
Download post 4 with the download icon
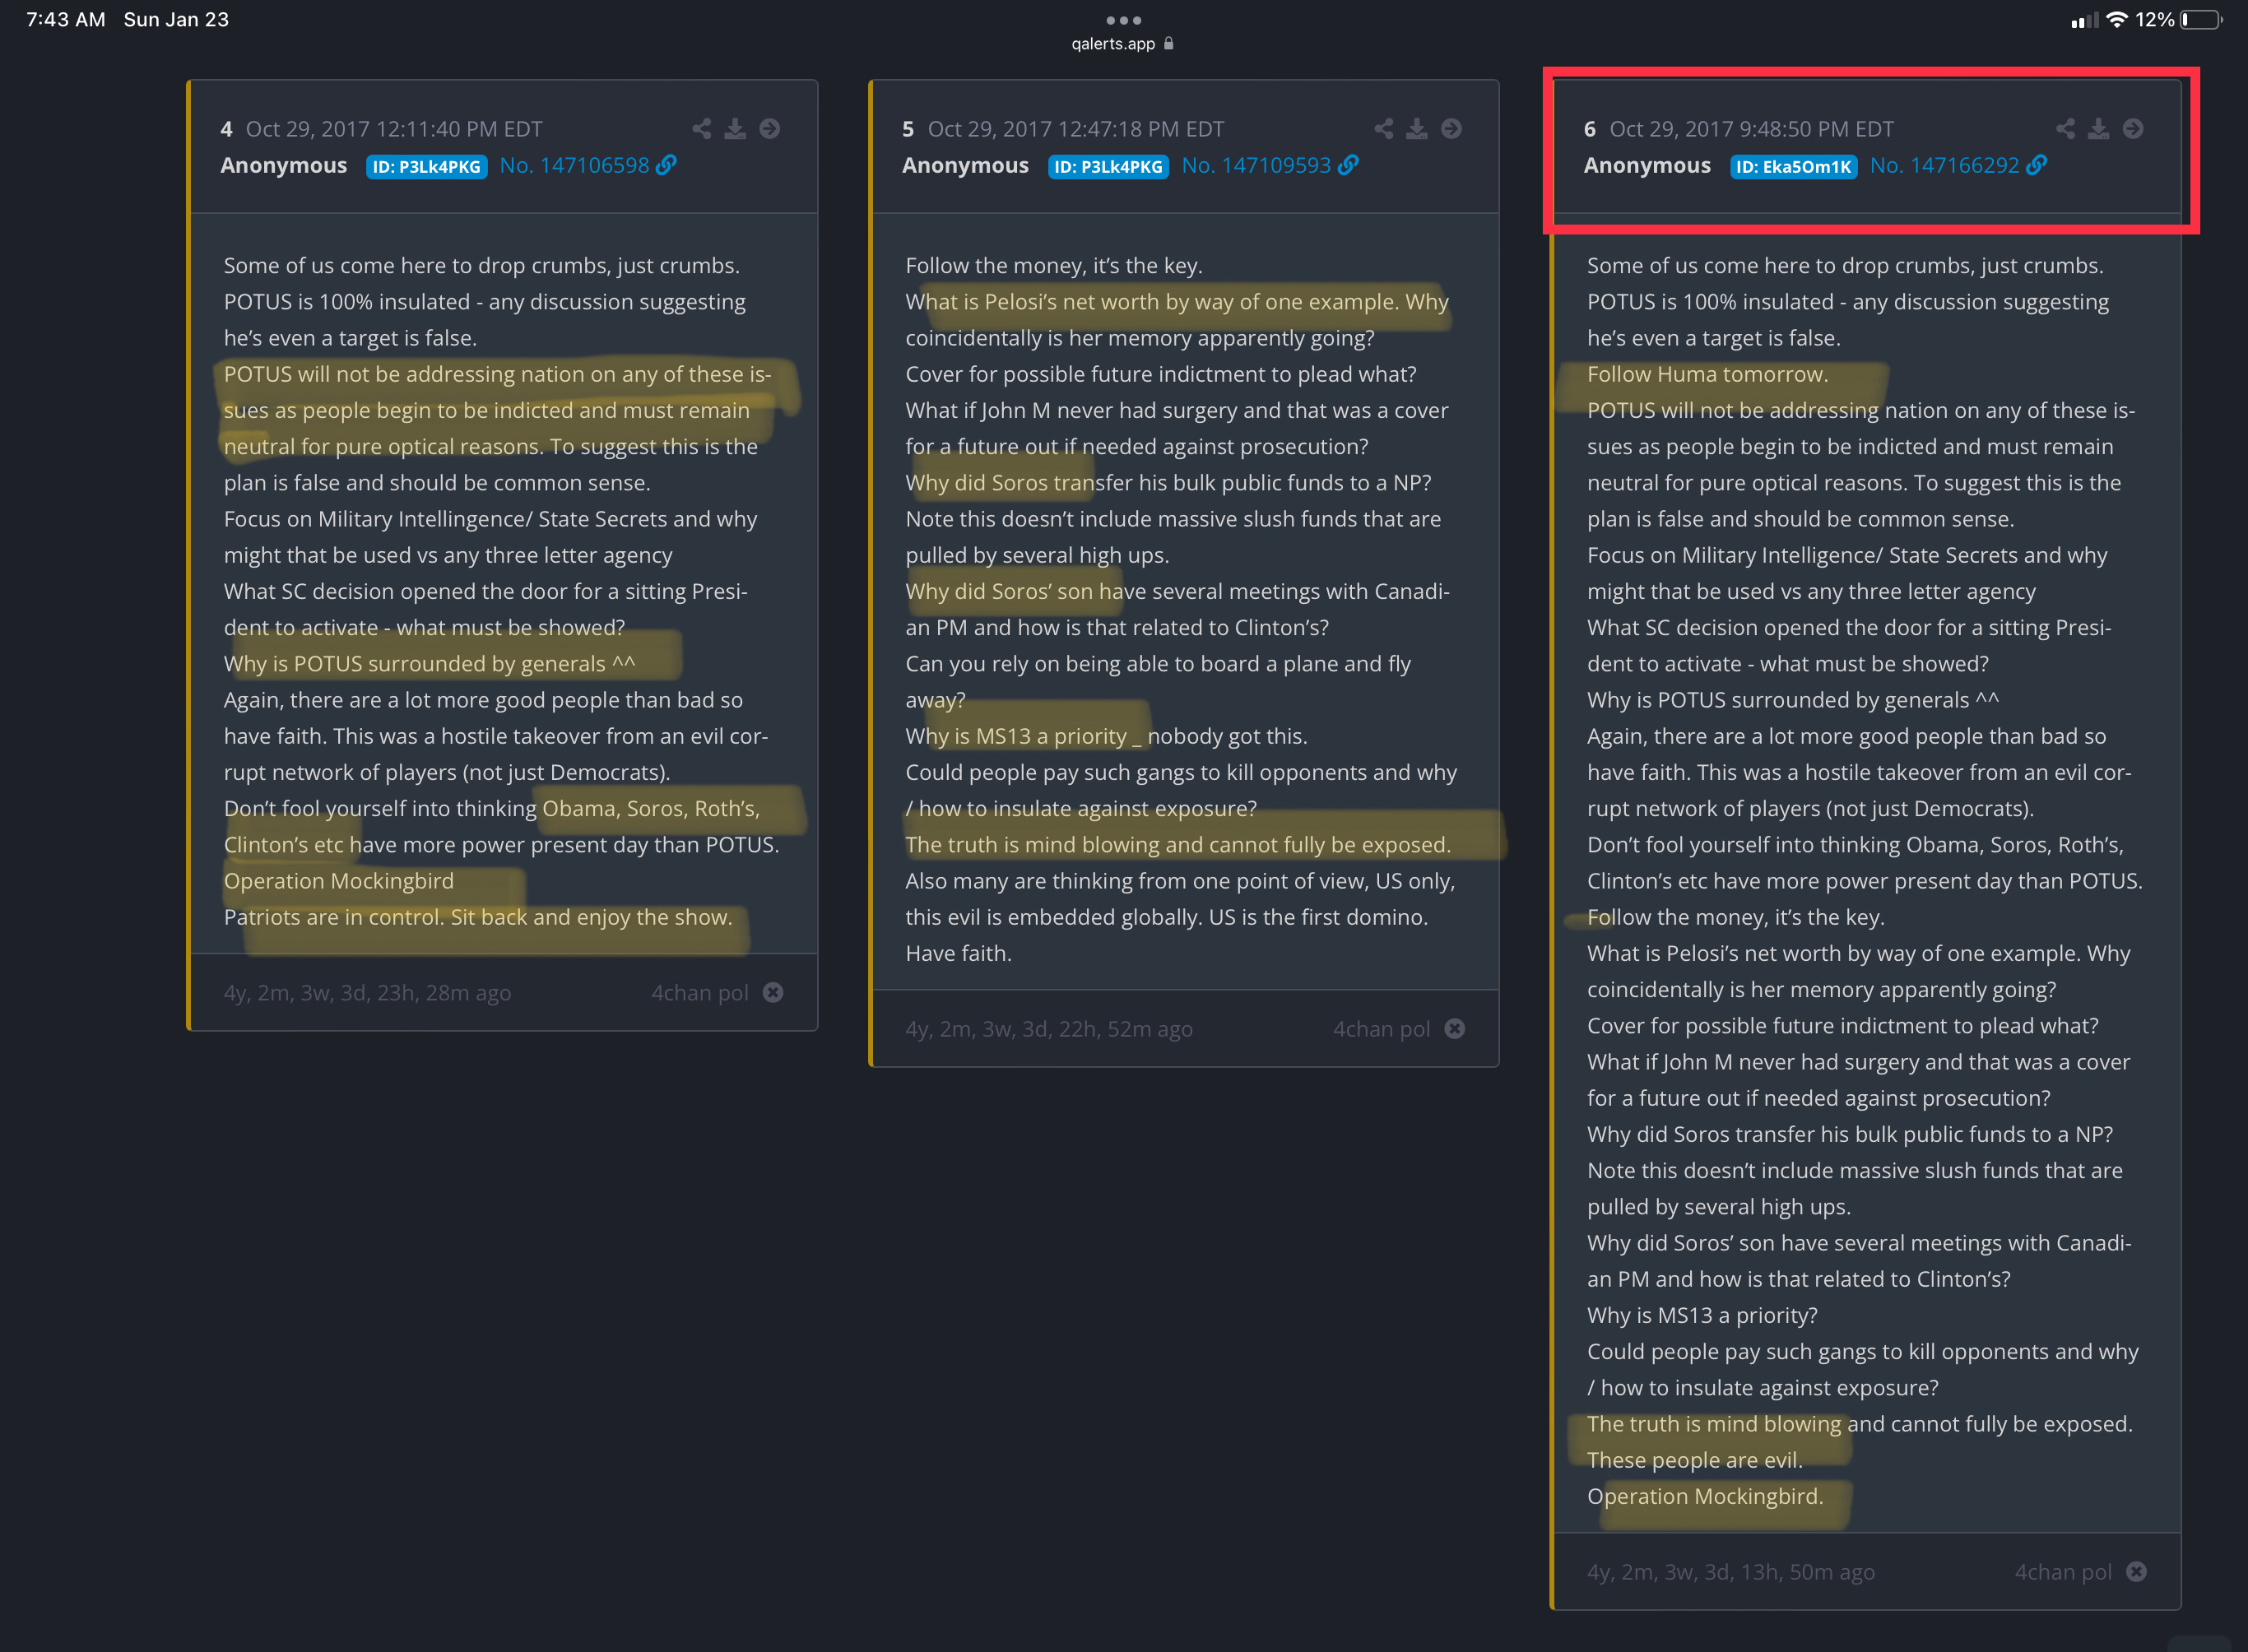(x=735, y=129)
